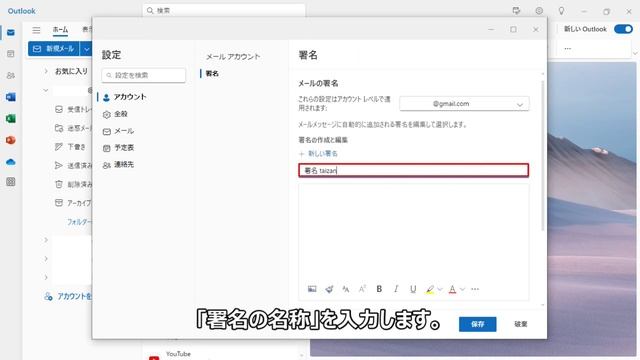The width and height of the screenshot is (640, 360).
Task: Click the ribbon more options ellipsis
Action: (568, 49)
